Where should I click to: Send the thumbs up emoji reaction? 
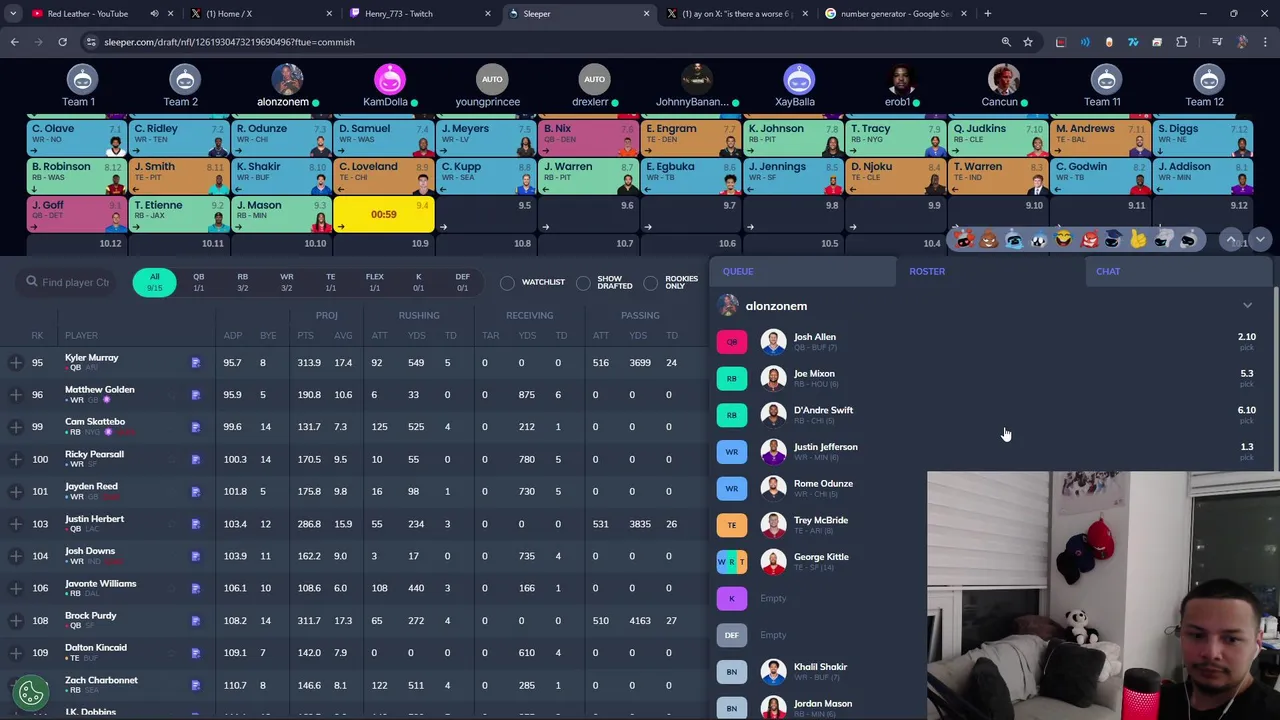click(1139, 240)
